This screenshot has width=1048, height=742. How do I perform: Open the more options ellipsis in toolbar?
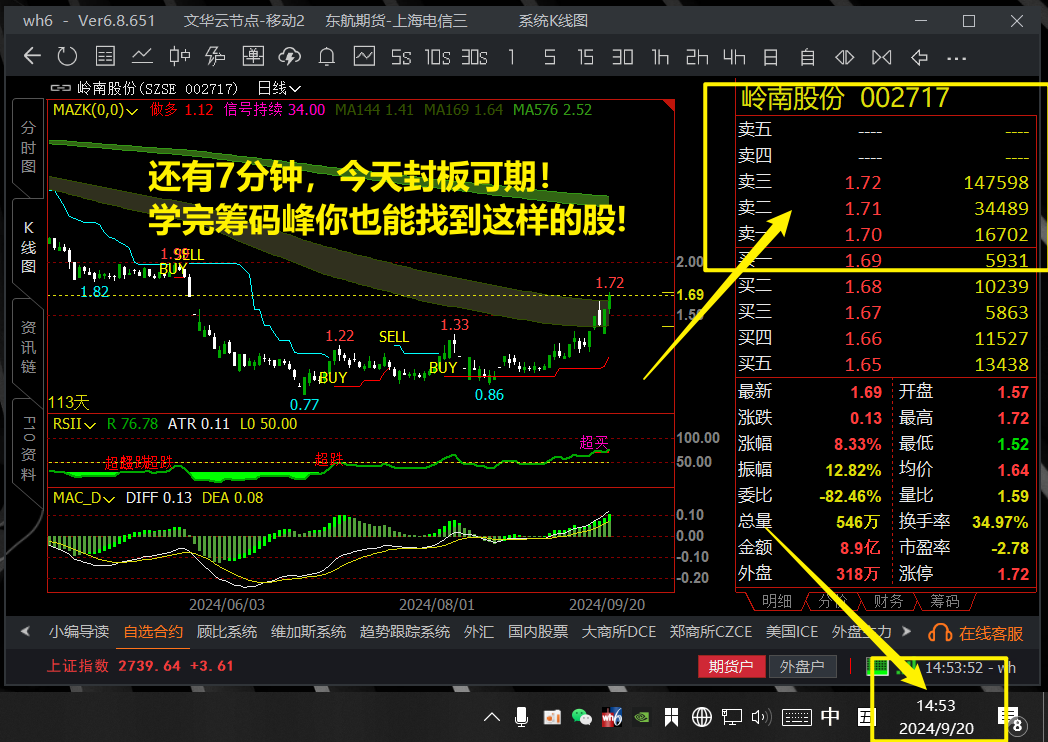(x=956, y=59)
